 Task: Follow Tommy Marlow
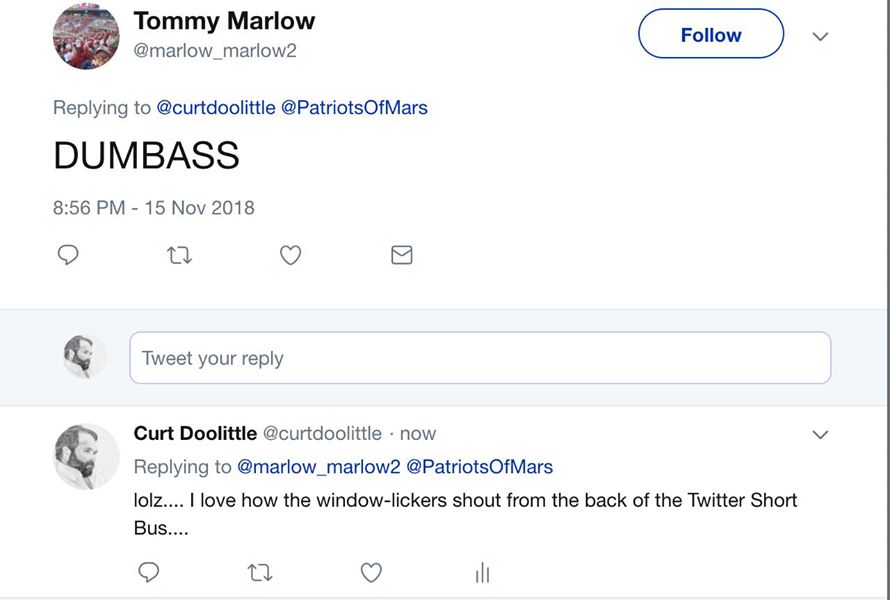[711, 35]
